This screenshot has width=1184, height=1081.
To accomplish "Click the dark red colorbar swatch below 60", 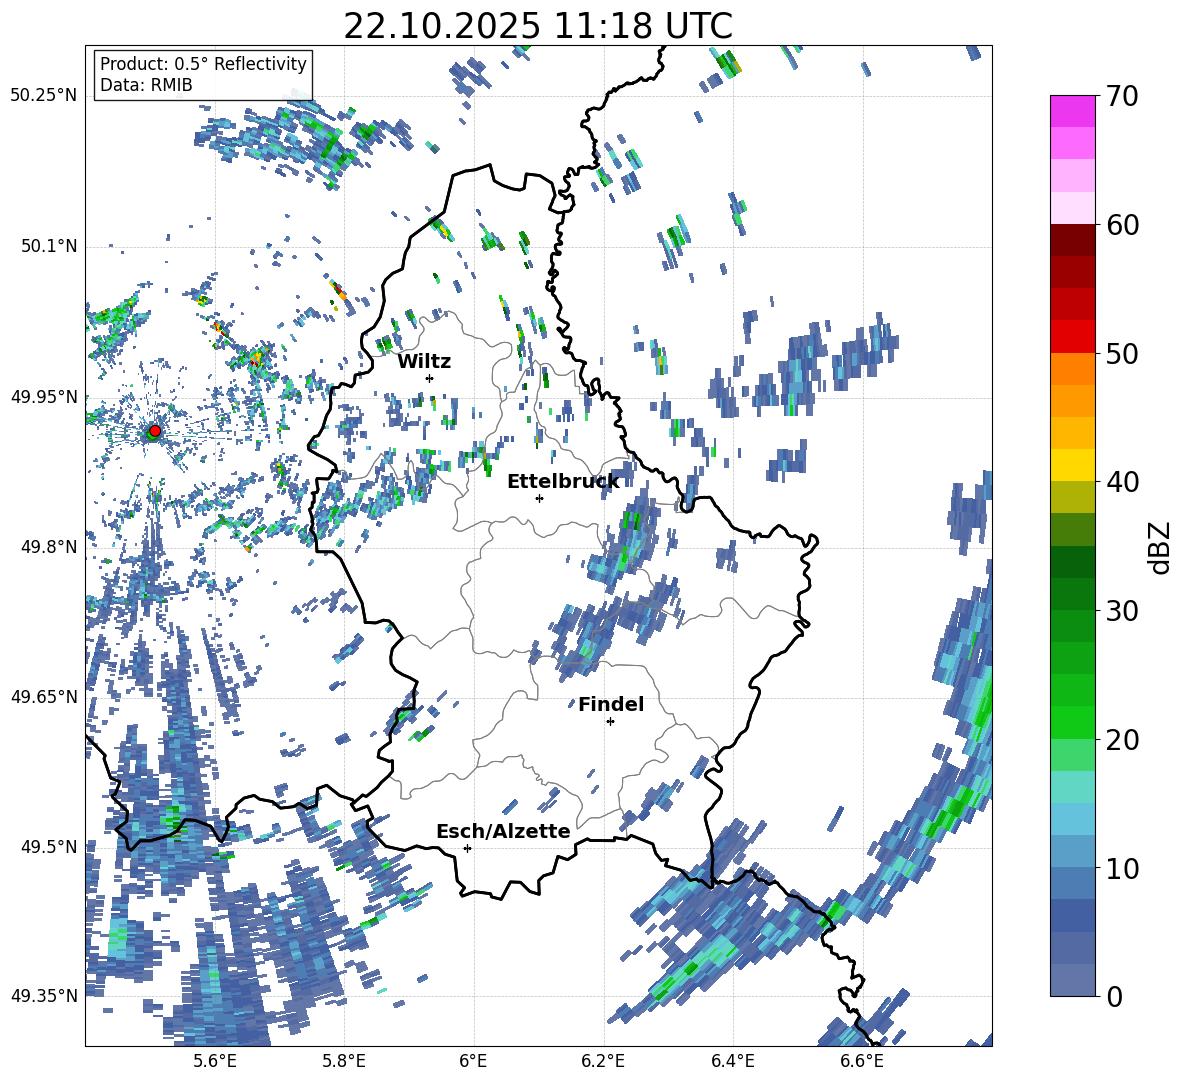I will tap(1073, 240).
